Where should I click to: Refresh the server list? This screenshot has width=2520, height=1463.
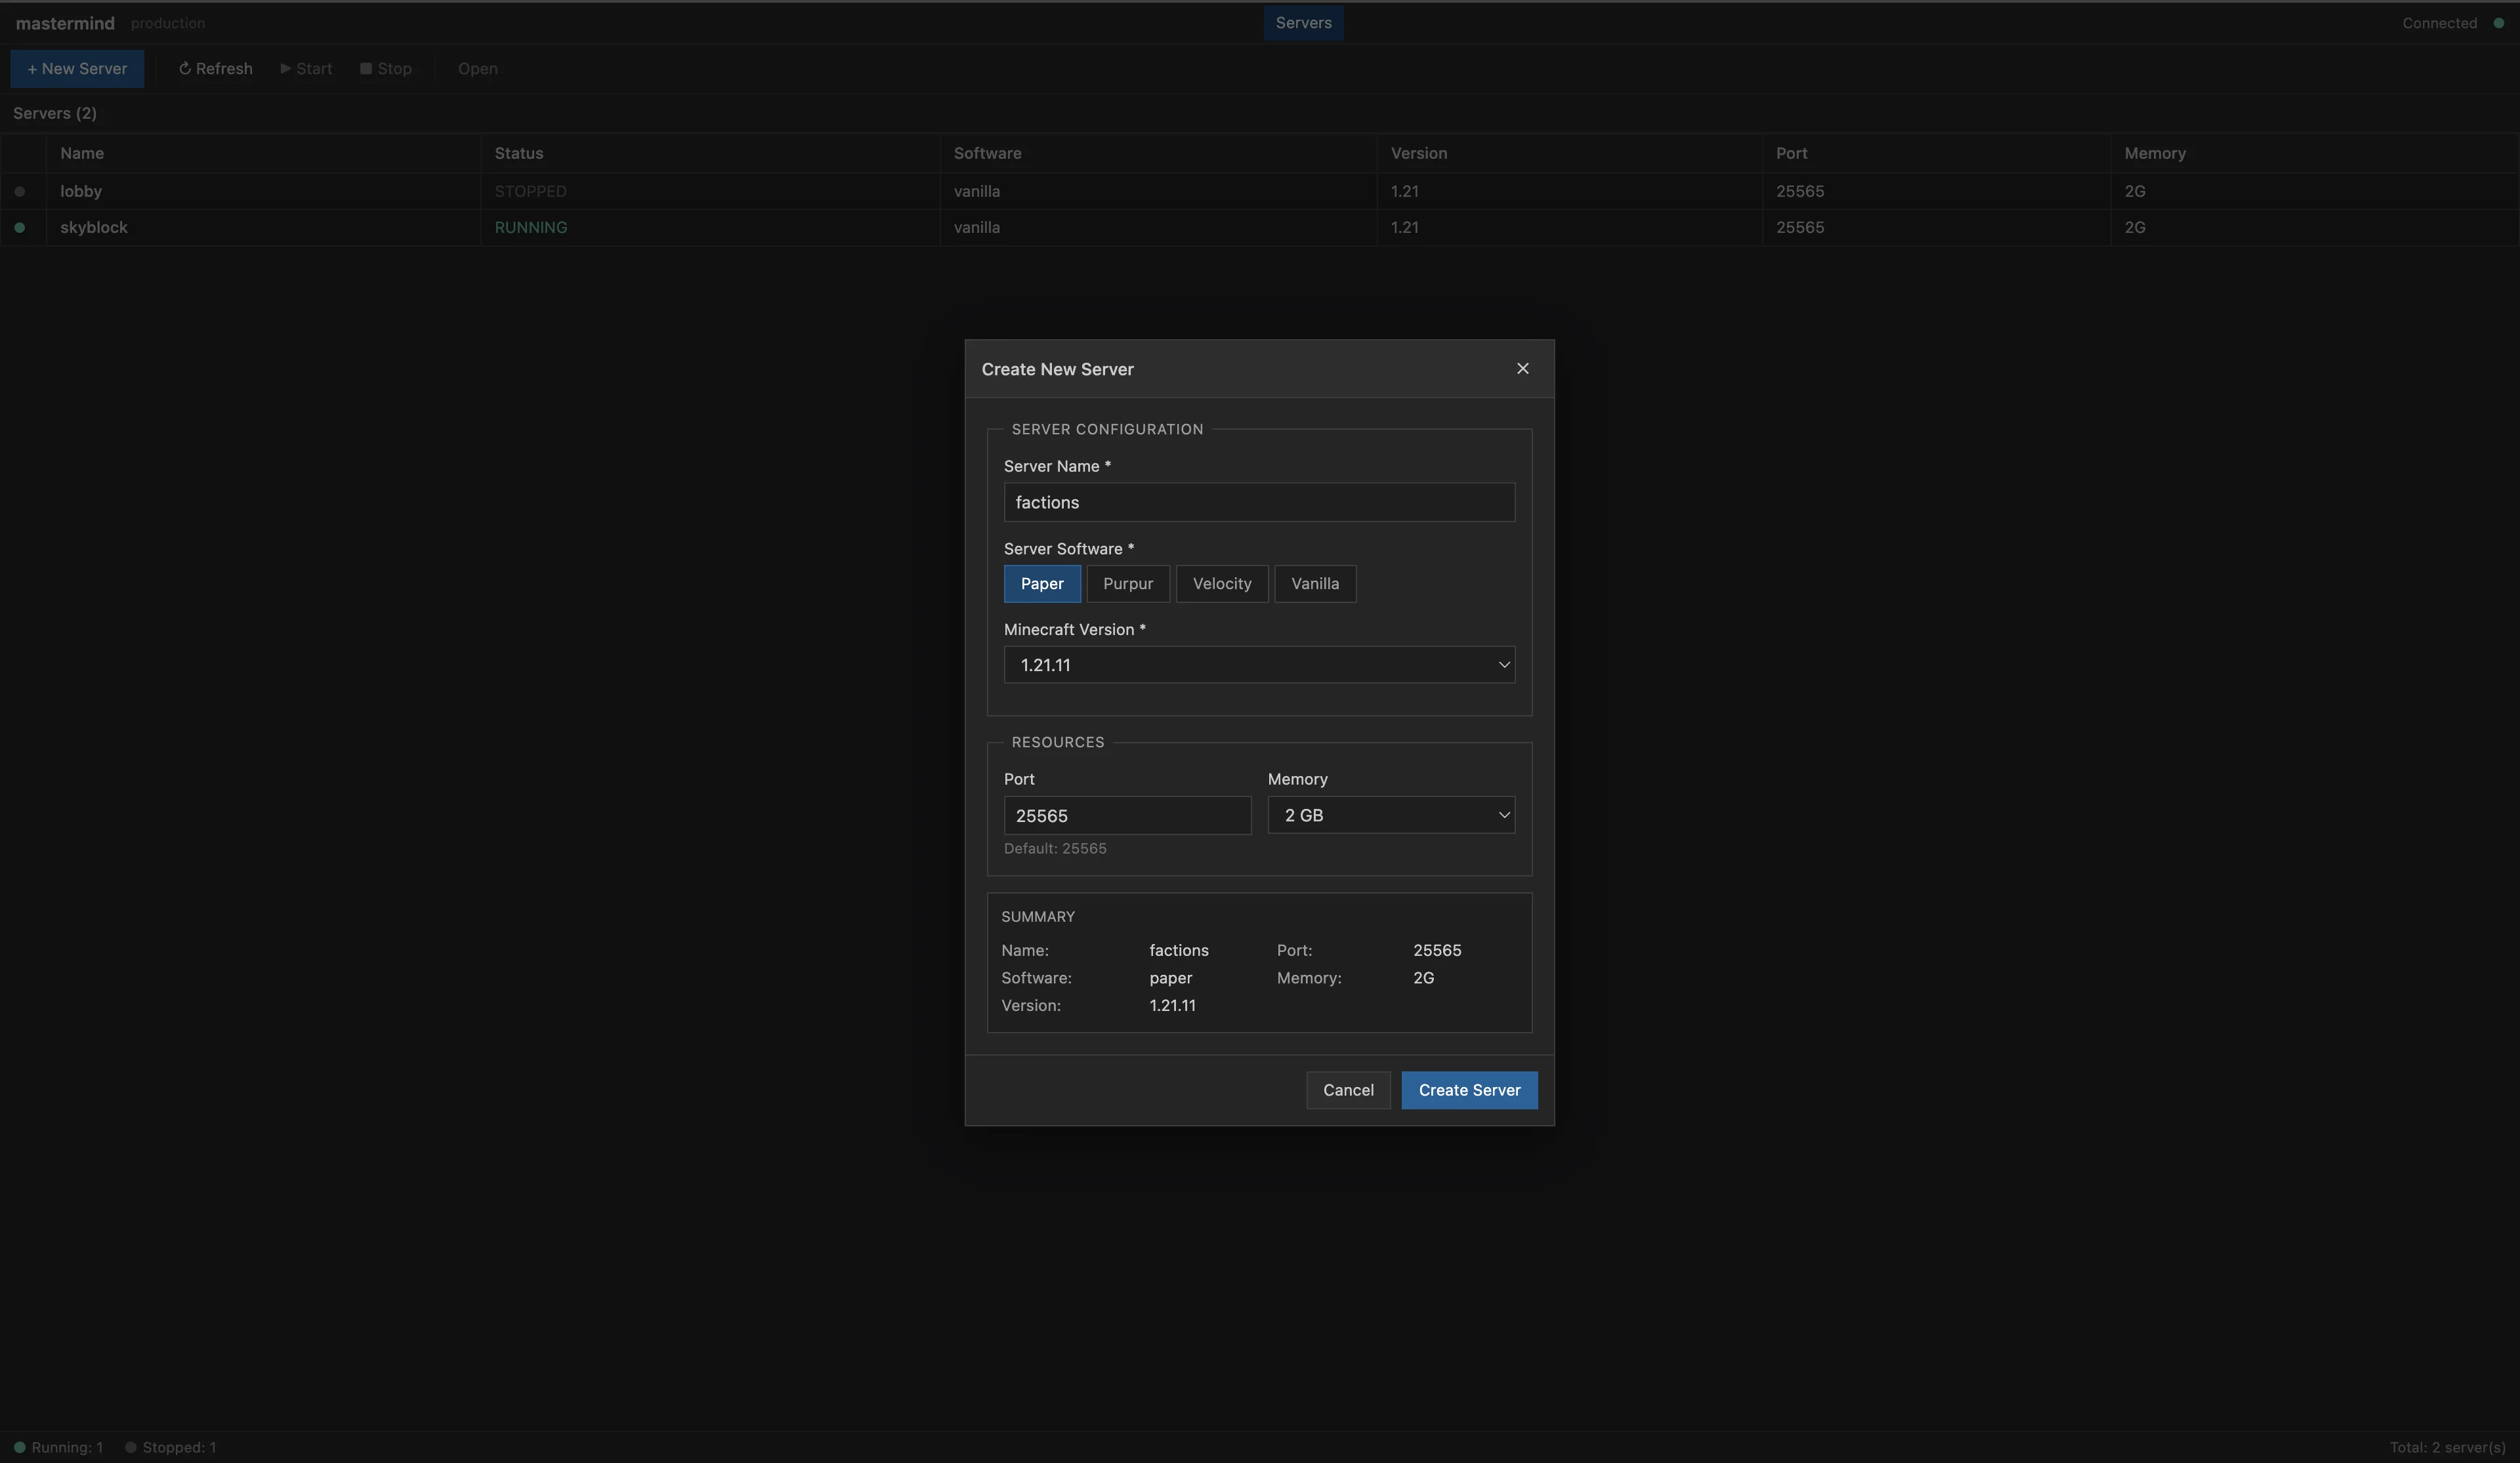215,69
